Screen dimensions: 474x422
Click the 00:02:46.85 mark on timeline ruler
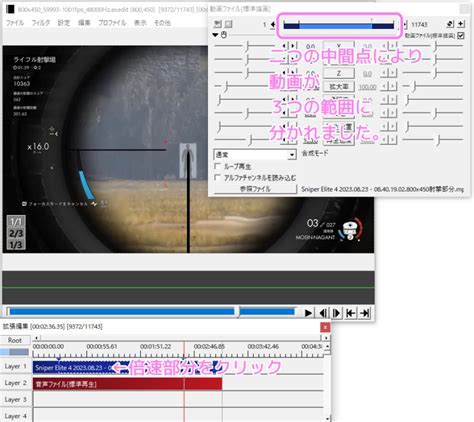point(209,347)
